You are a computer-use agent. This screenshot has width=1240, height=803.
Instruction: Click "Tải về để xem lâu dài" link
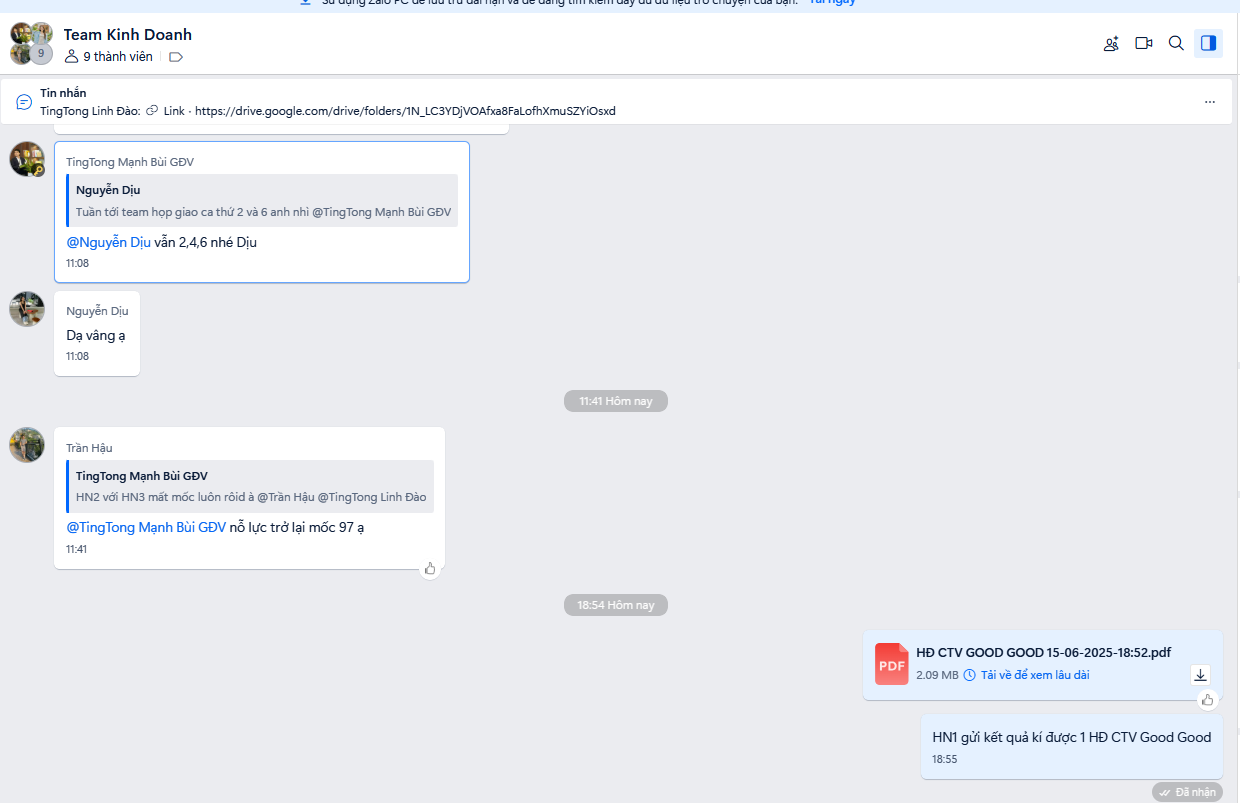click(1034, 675)
